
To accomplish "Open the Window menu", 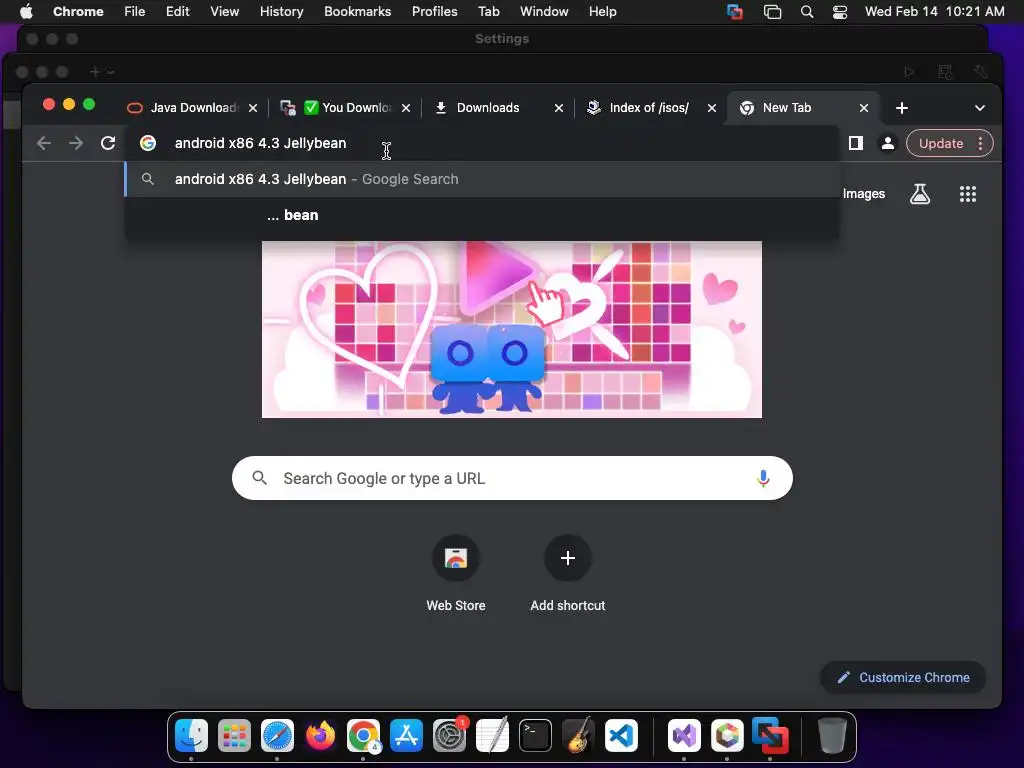I will (x=544, y=11).
